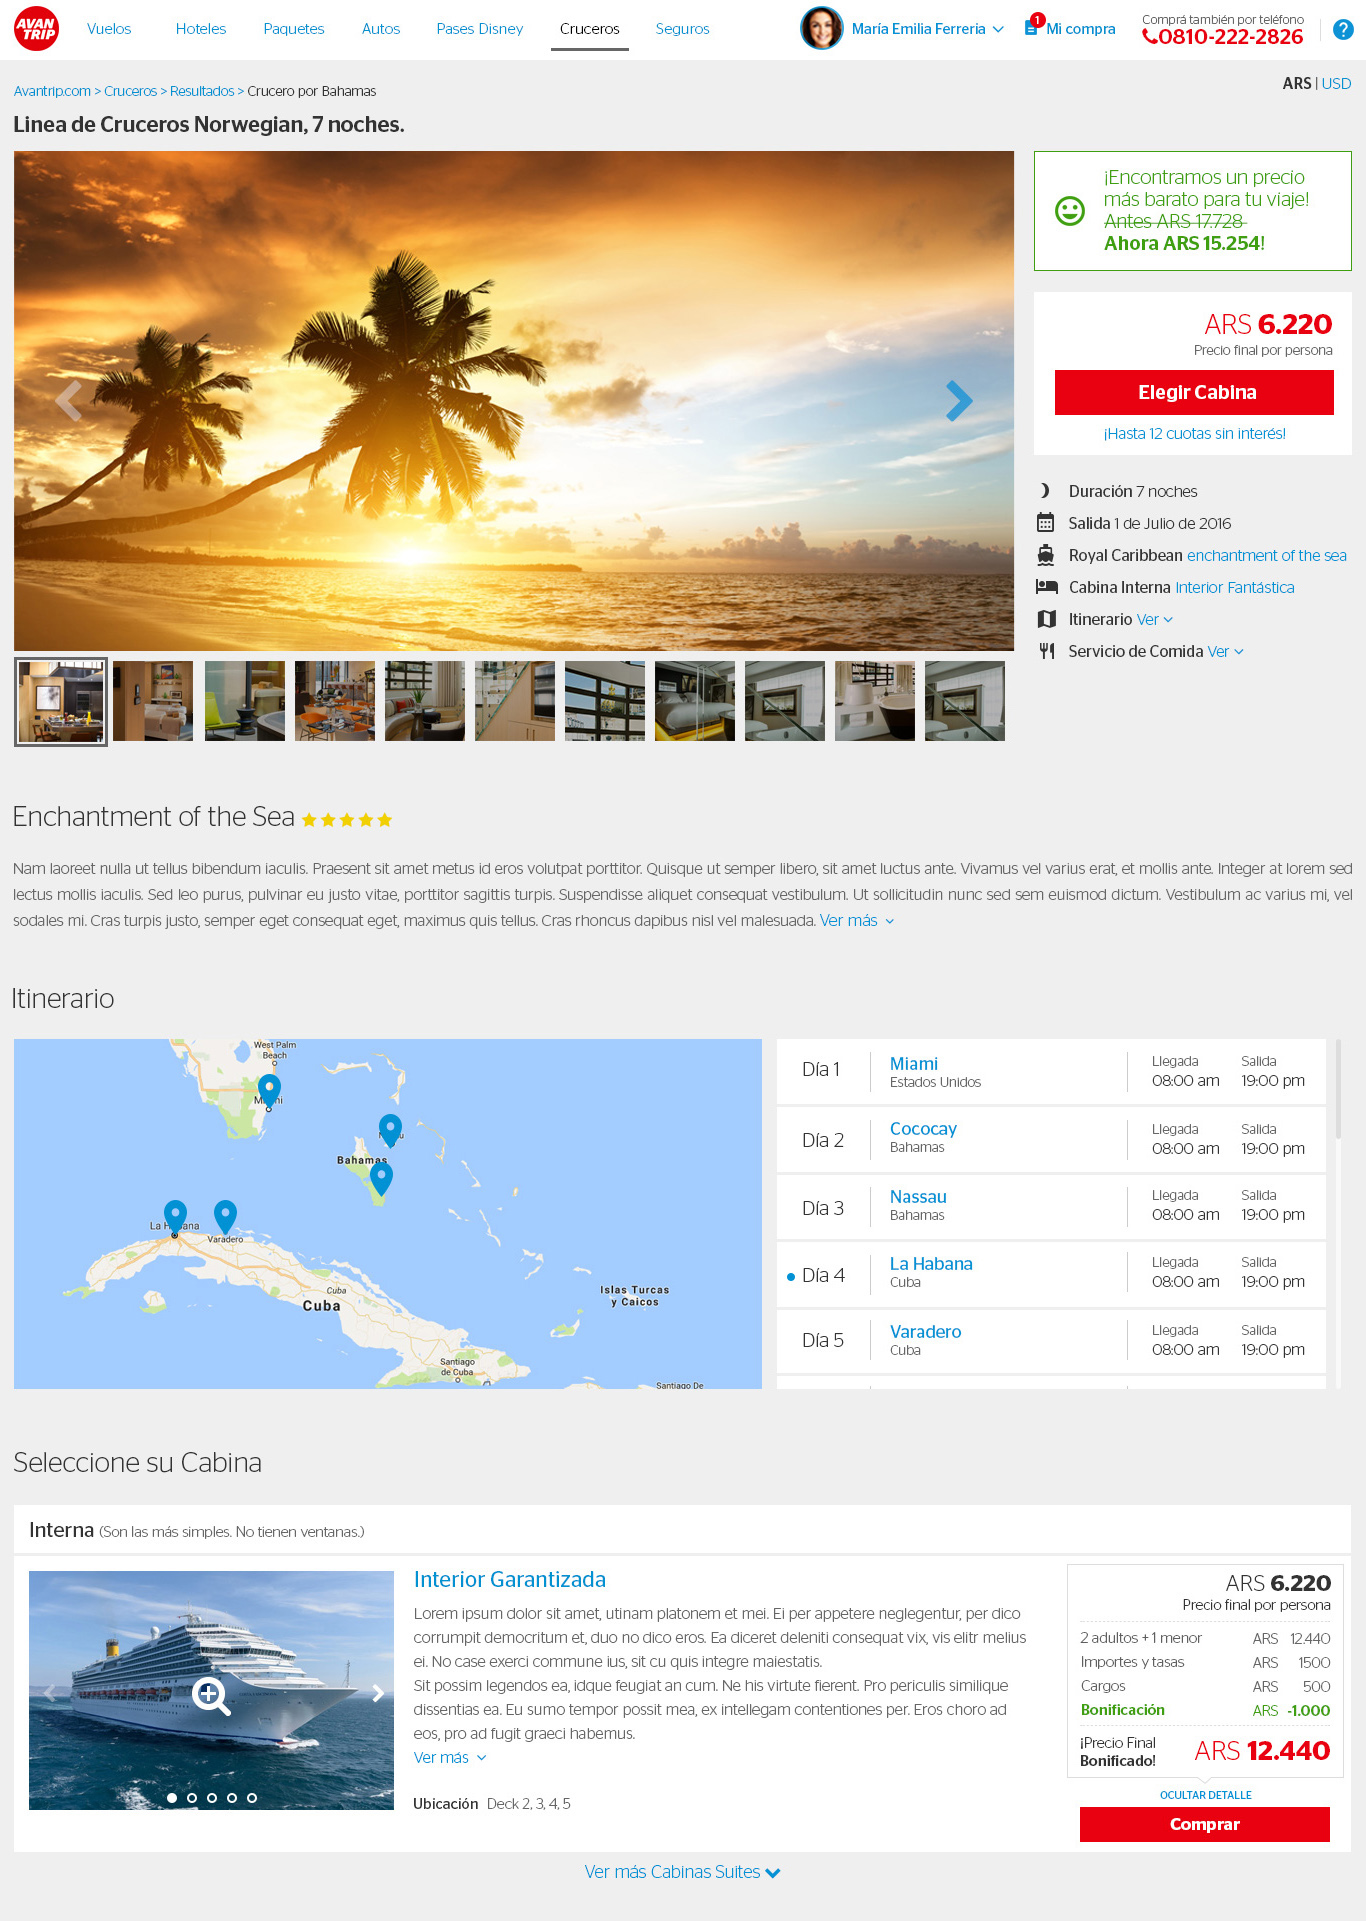
Task: Click the magnifier zoom icon on ship photo
Action: 211,1696
